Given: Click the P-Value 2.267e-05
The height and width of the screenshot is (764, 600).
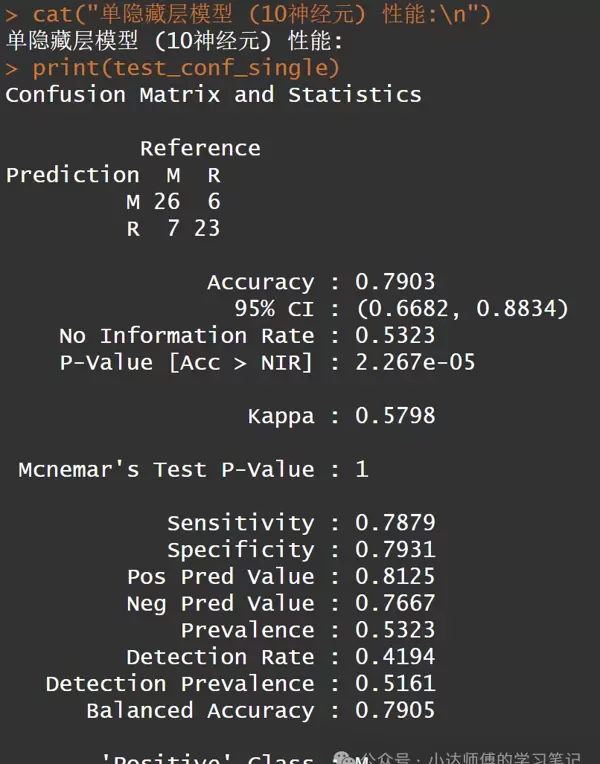Looking at the screenshot, I should click(x=415, y=363).
